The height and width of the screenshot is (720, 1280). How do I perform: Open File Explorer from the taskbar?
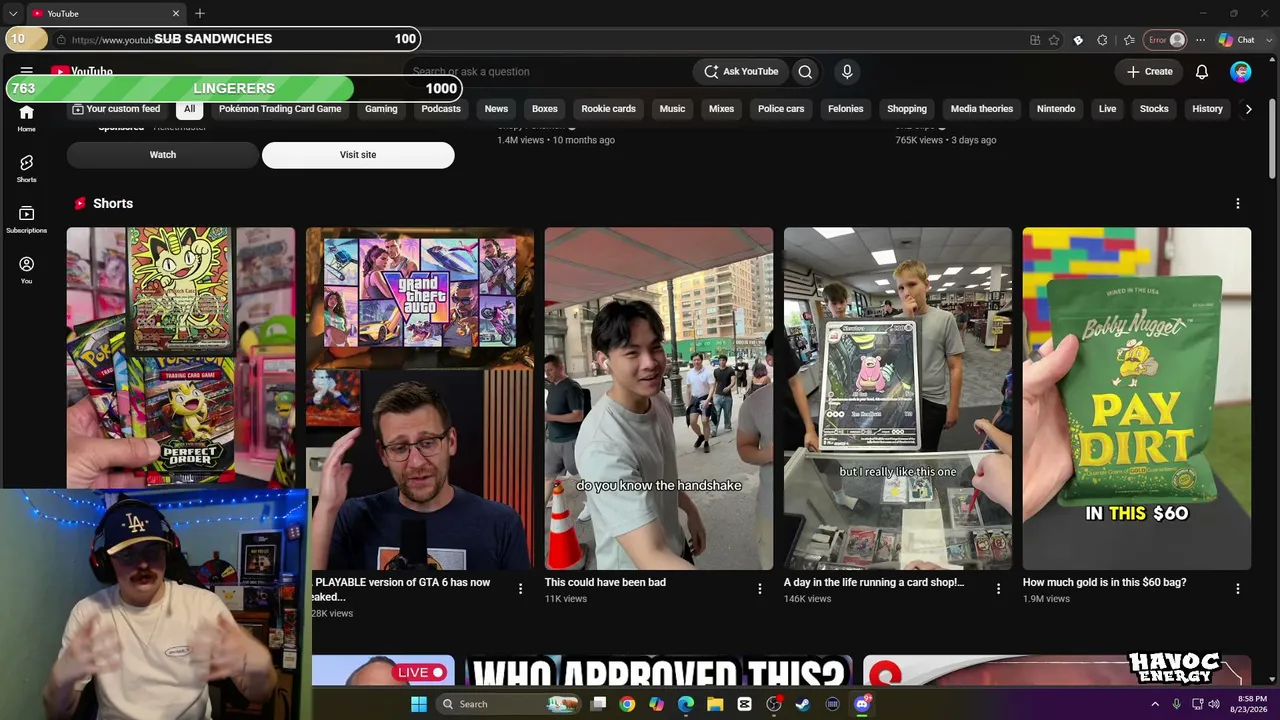[715, 704]
